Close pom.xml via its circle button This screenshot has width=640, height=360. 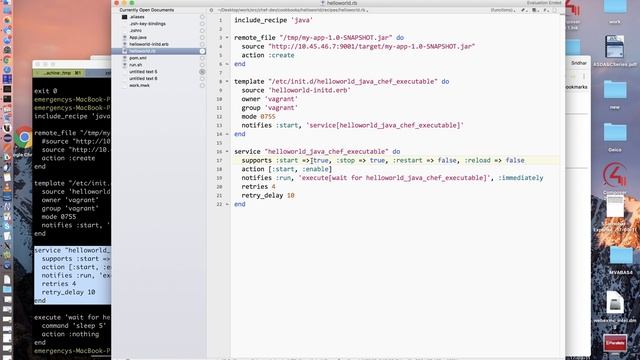coord(202,58)
